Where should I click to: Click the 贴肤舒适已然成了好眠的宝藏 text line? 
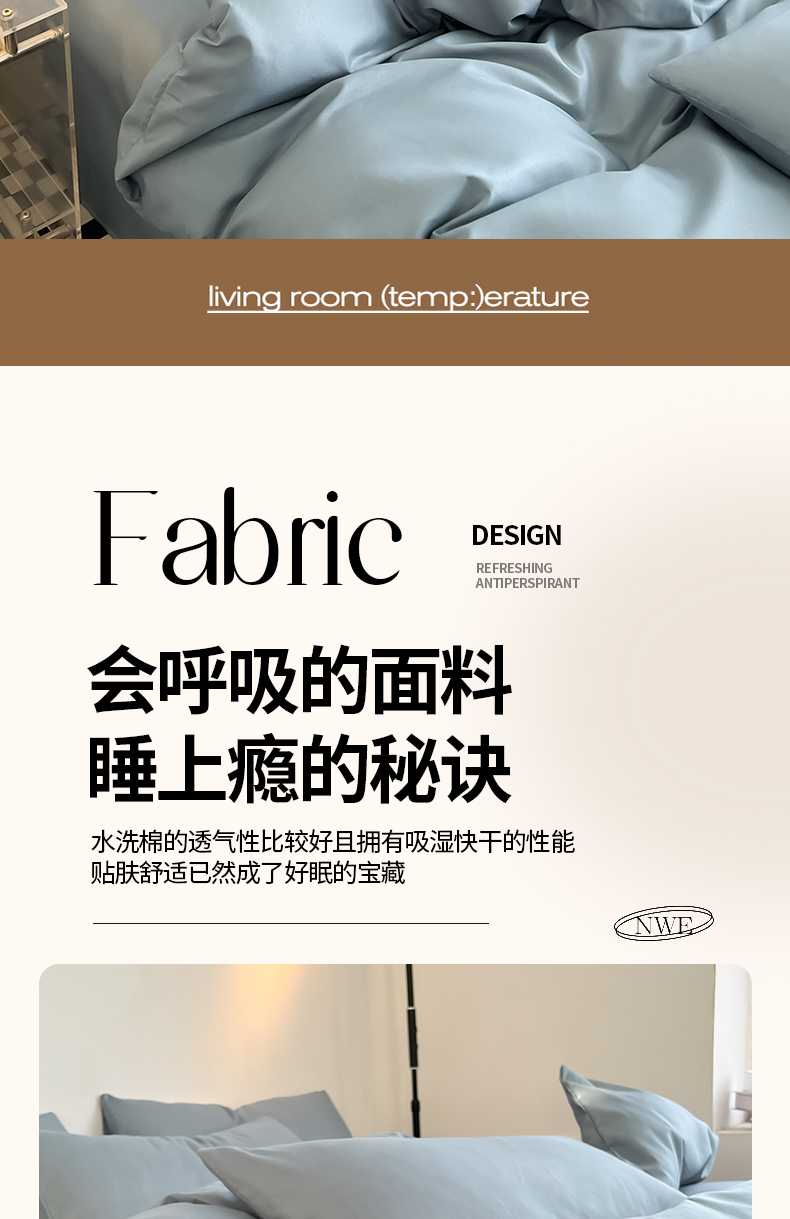(248, 872)
